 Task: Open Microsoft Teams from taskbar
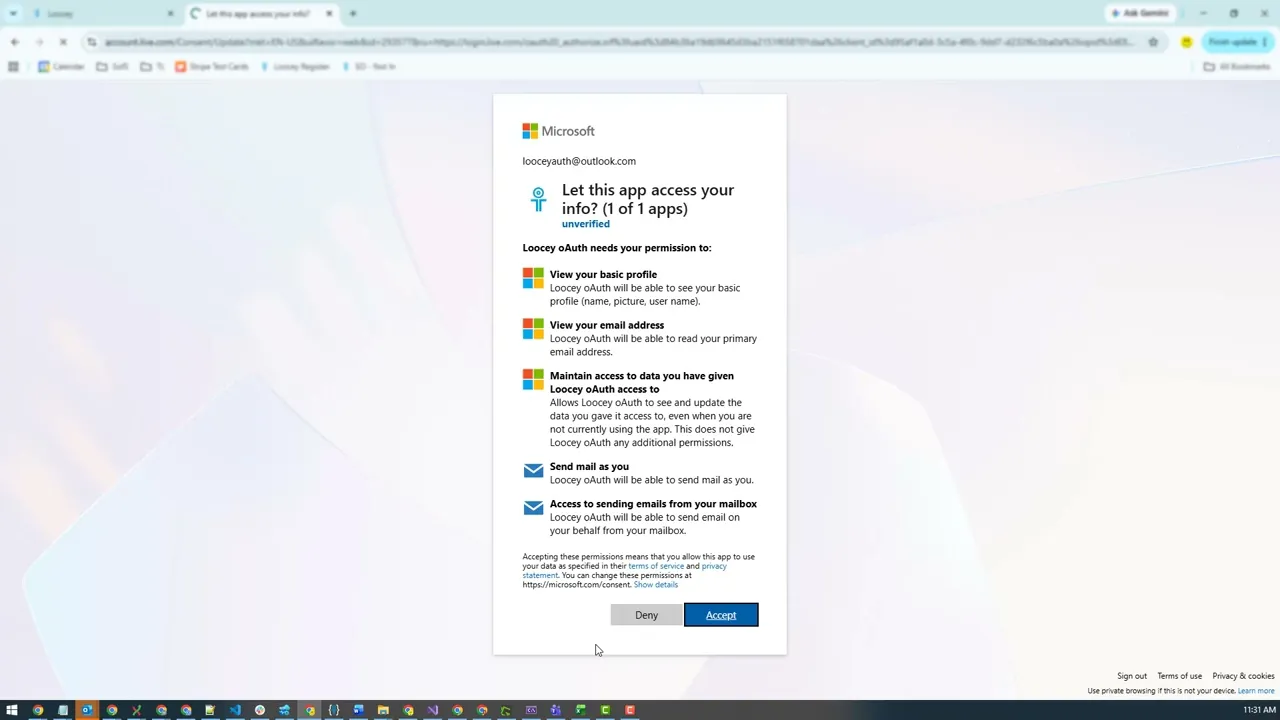point(556,710)
